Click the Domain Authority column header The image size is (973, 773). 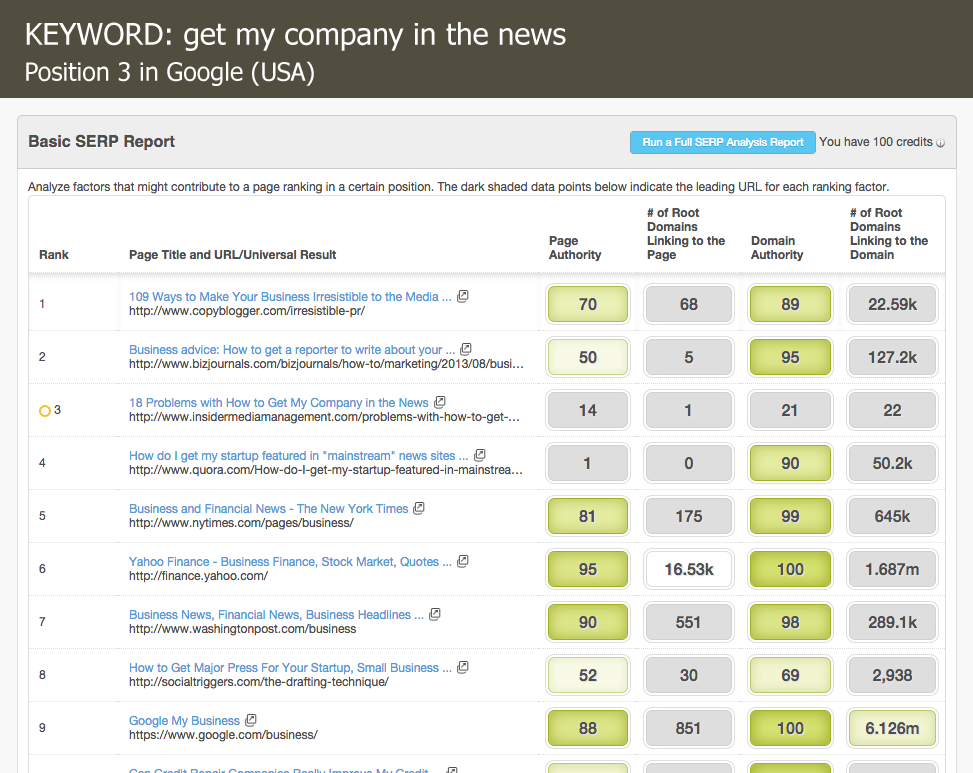777,248
